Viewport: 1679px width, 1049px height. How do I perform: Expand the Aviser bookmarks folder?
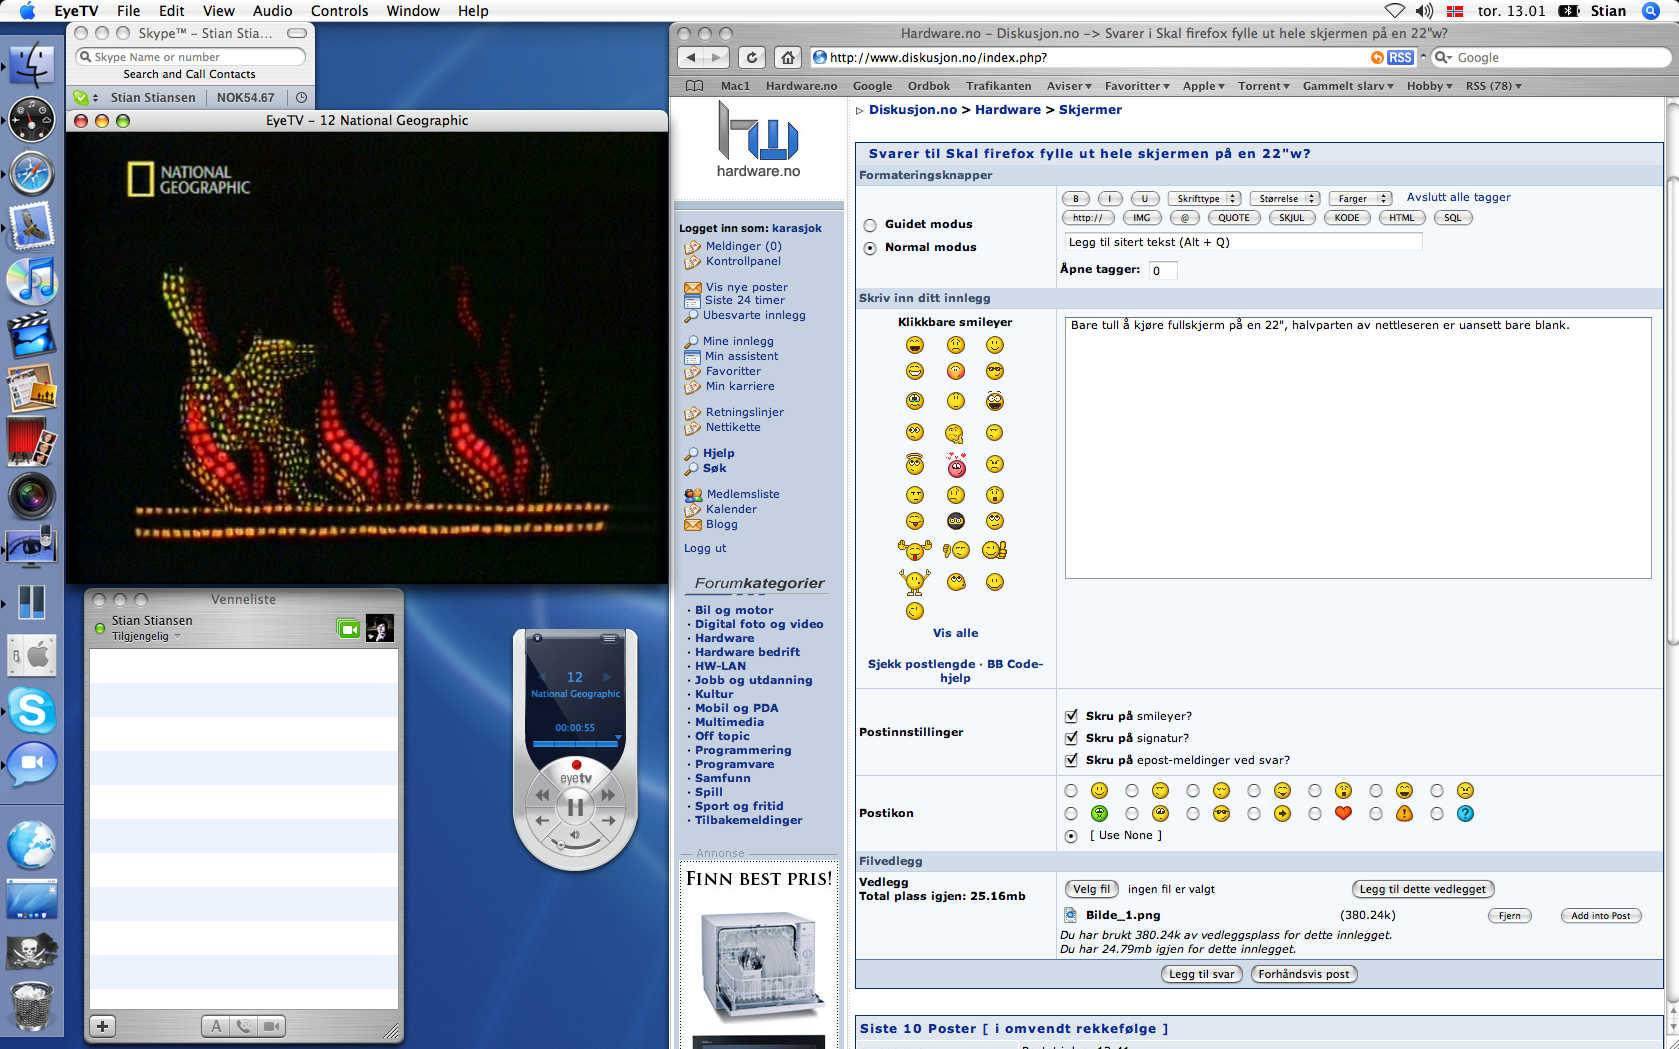(x=1069, y=86)
